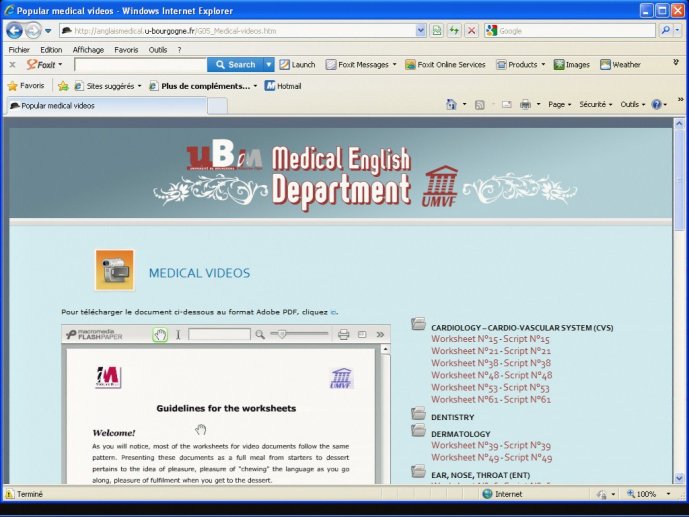The height and width of the screenshot is (517, 689).
Task: Click the FlashPaper zoom slider handle
Action: click(x=282, y=334)
